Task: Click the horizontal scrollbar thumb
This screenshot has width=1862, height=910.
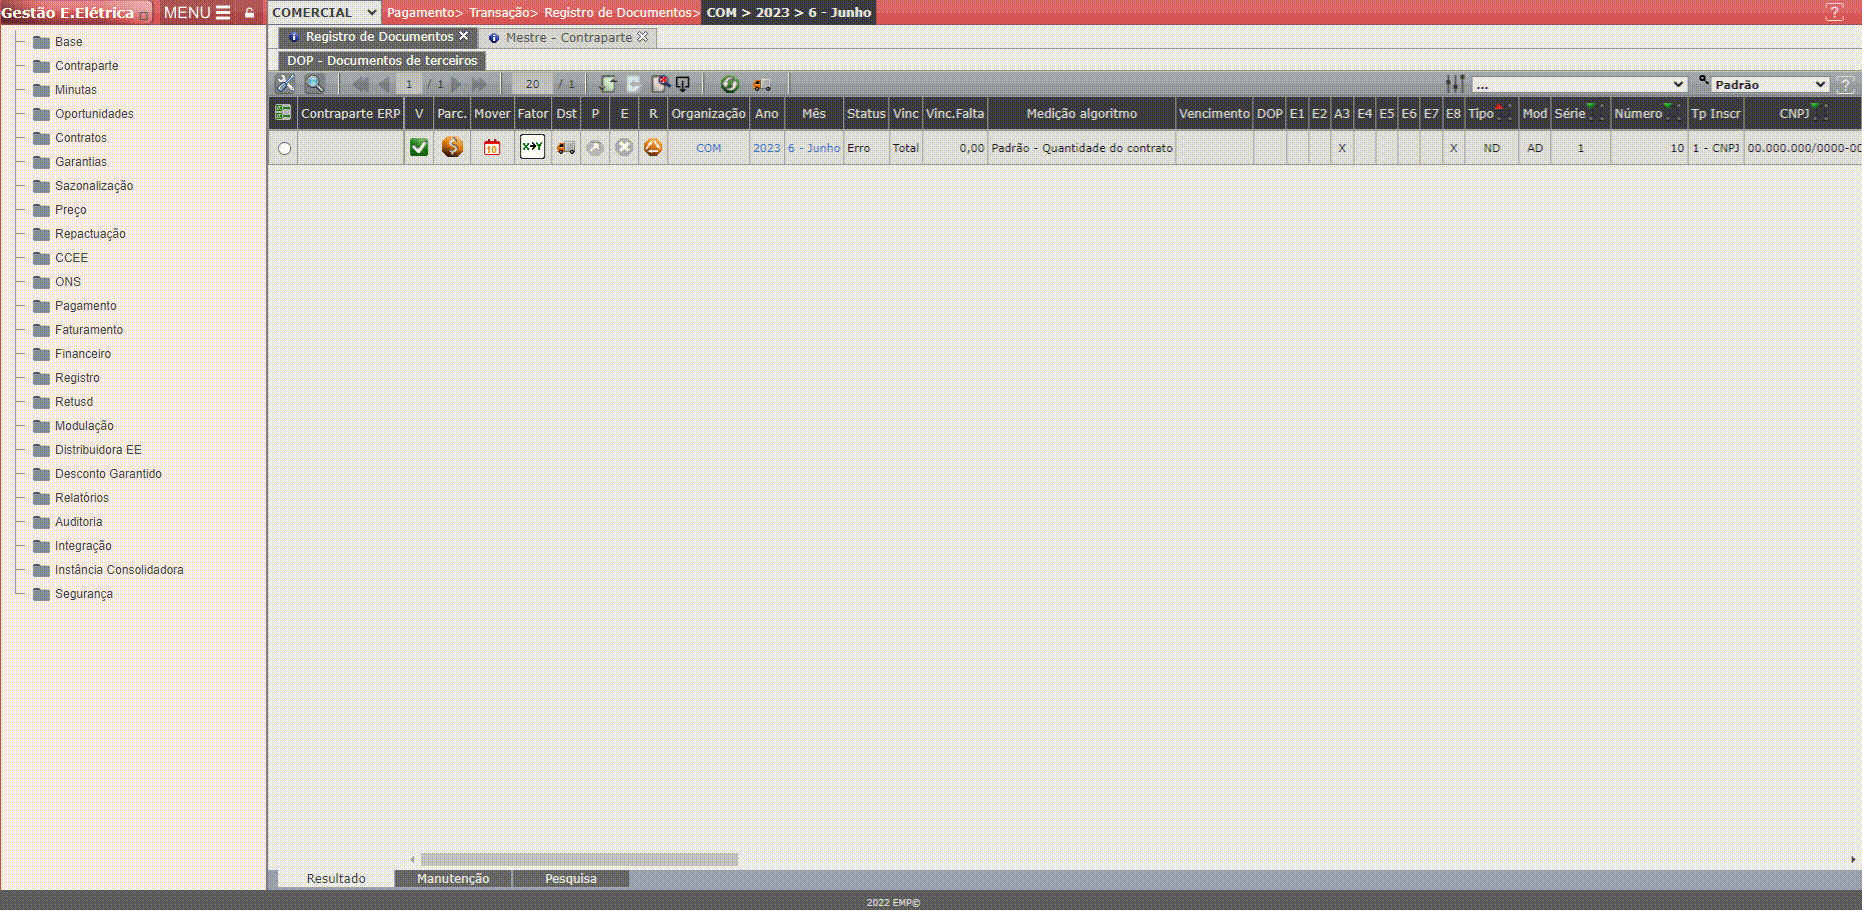Action: click(x=579, y=860)
